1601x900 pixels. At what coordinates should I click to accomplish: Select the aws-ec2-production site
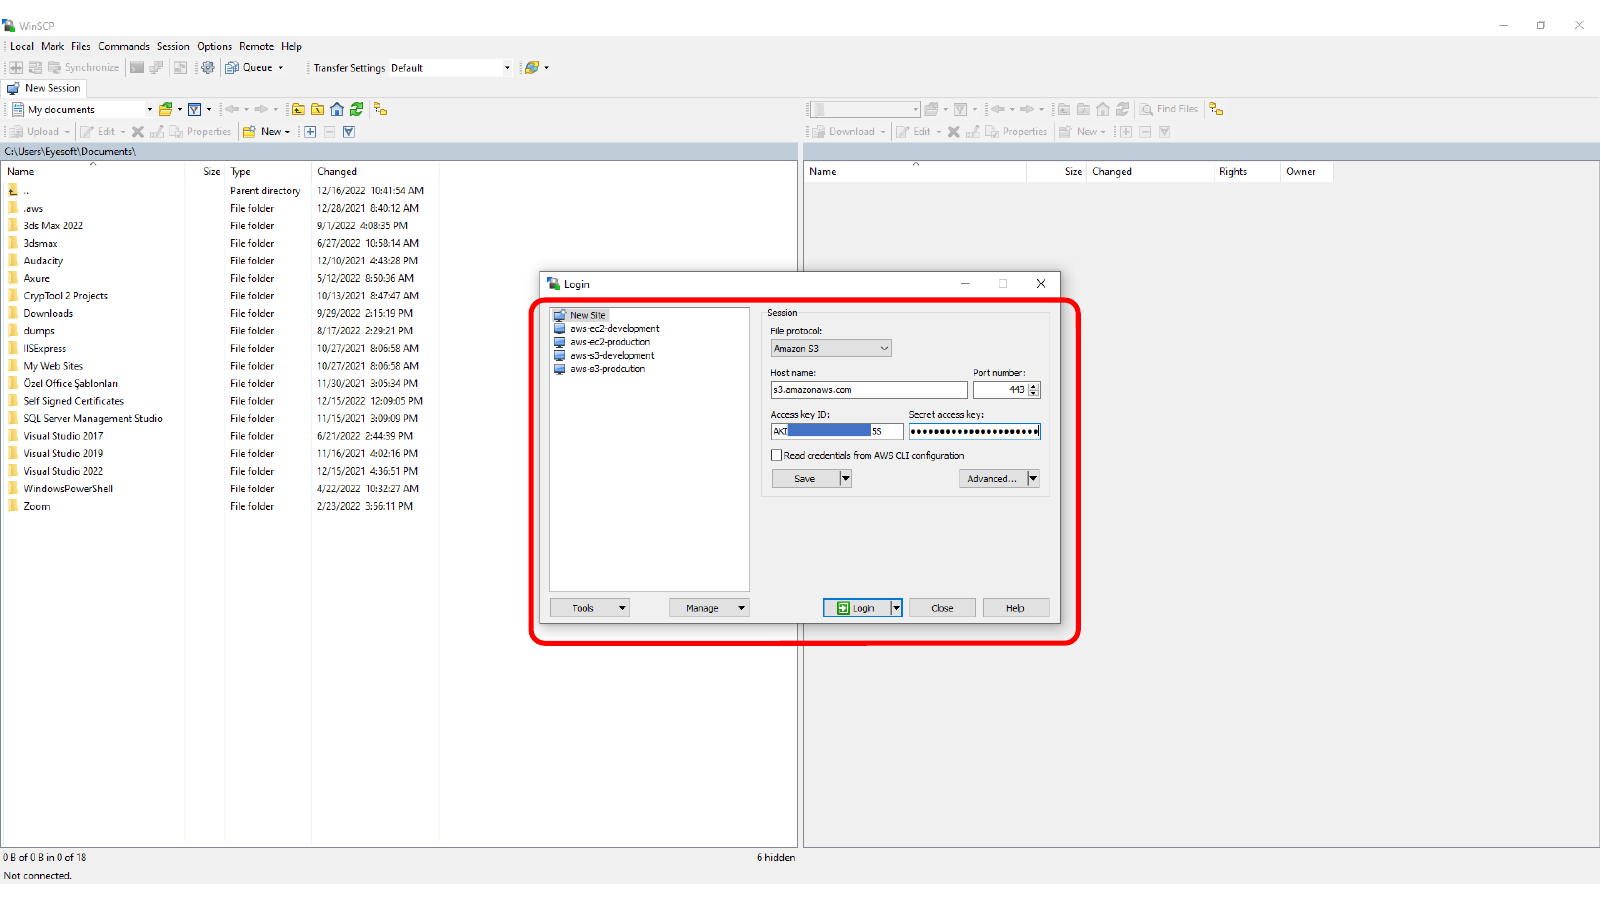tap(609, 342)
